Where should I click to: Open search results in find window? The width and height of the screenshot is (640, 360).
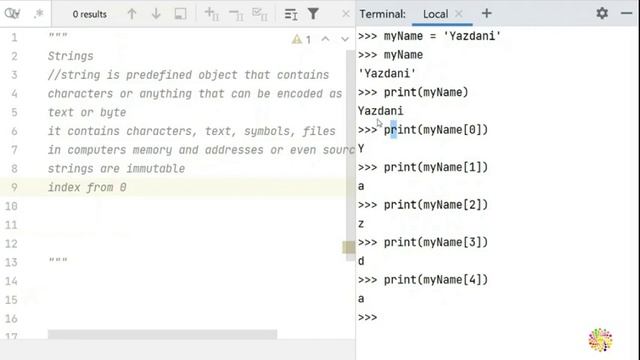tap(180, 14)
